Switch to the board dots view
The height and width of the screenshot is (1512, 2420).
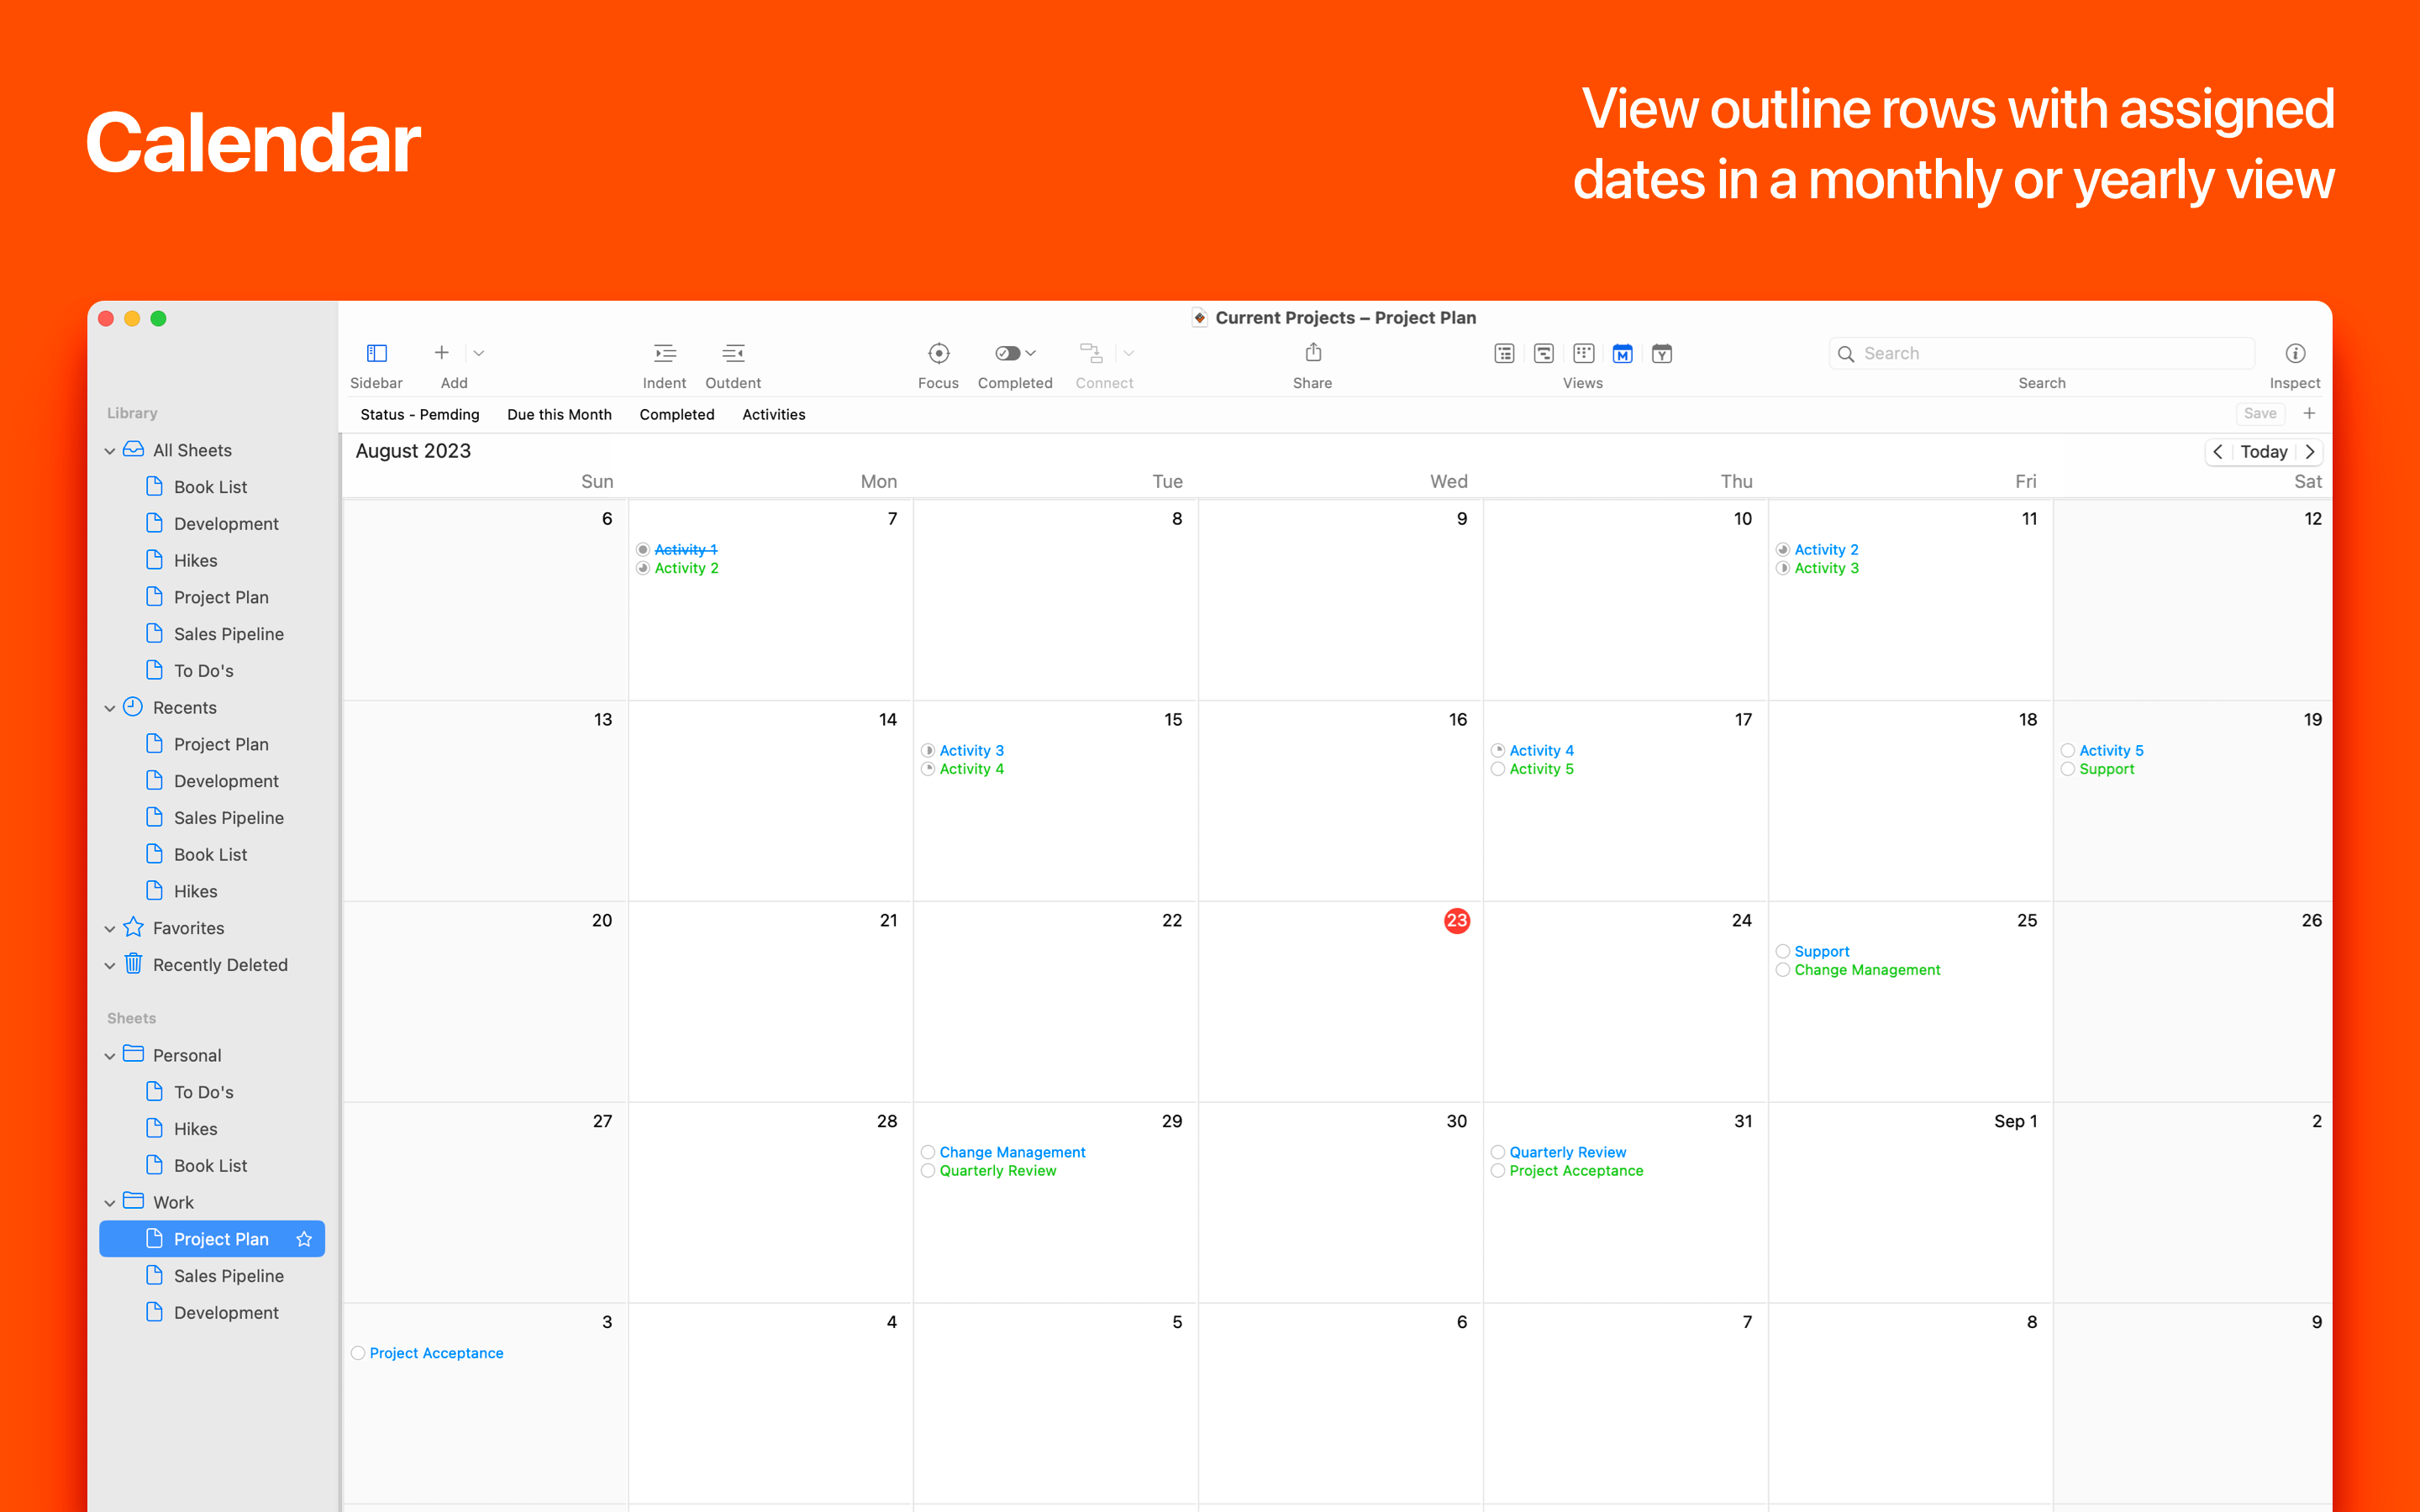coord(1583,353)
